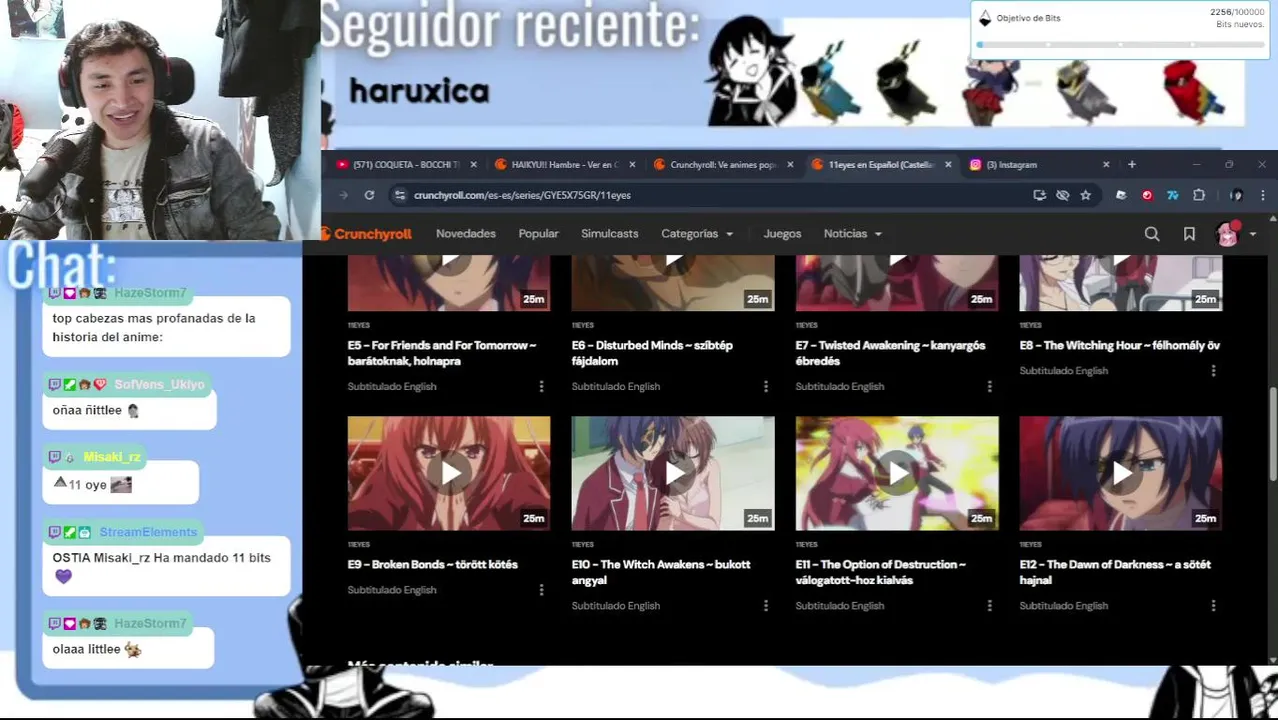
Task: Open Simulcasts menu item
Action: point(609,234)
